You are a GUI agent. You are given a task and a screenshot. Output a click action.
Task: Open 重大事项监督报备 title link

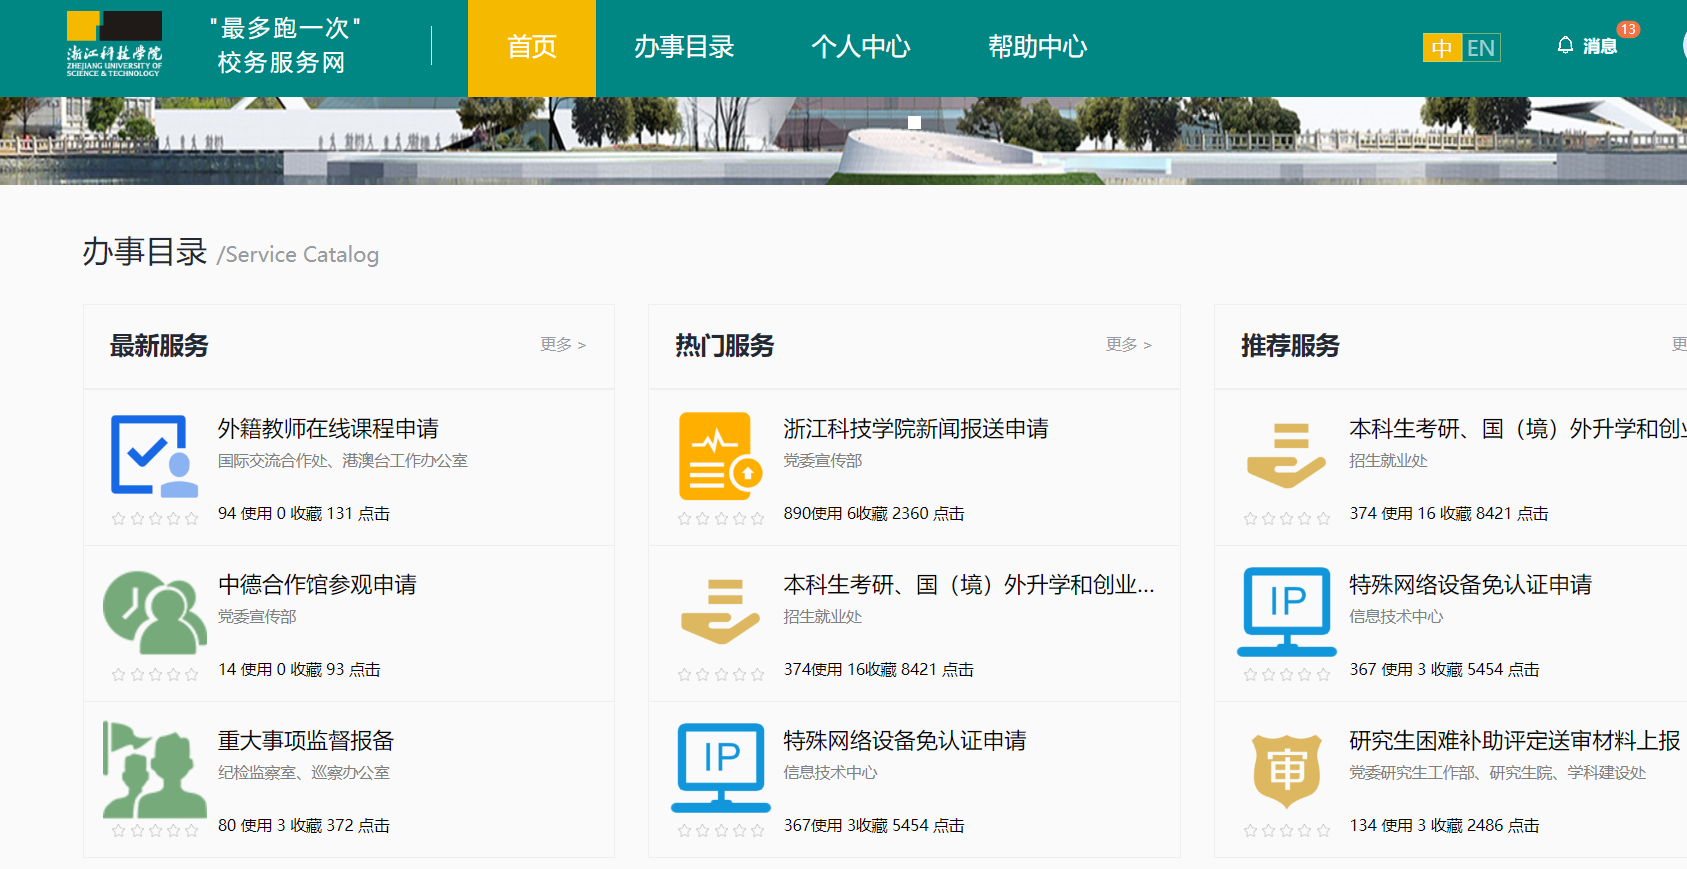[306, 741]
